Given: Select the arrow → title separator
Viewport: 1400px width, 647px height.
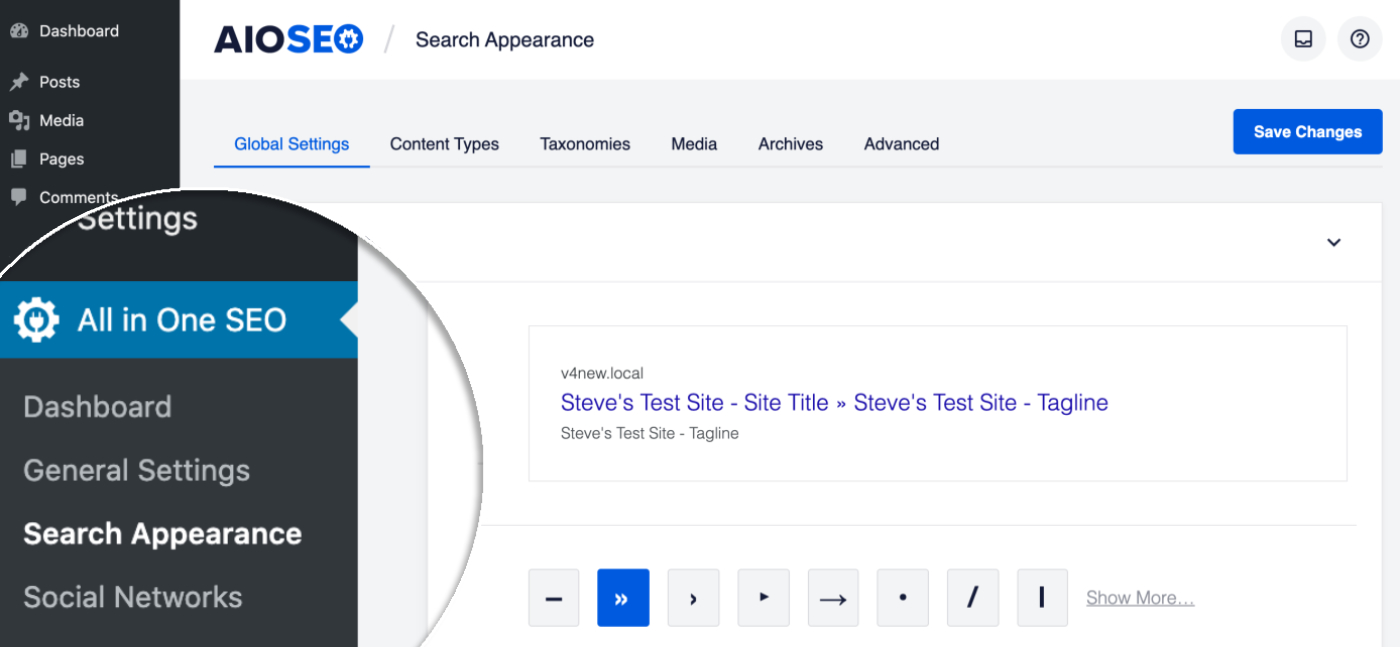Looking at the screenshot, I should click(833, 598).
